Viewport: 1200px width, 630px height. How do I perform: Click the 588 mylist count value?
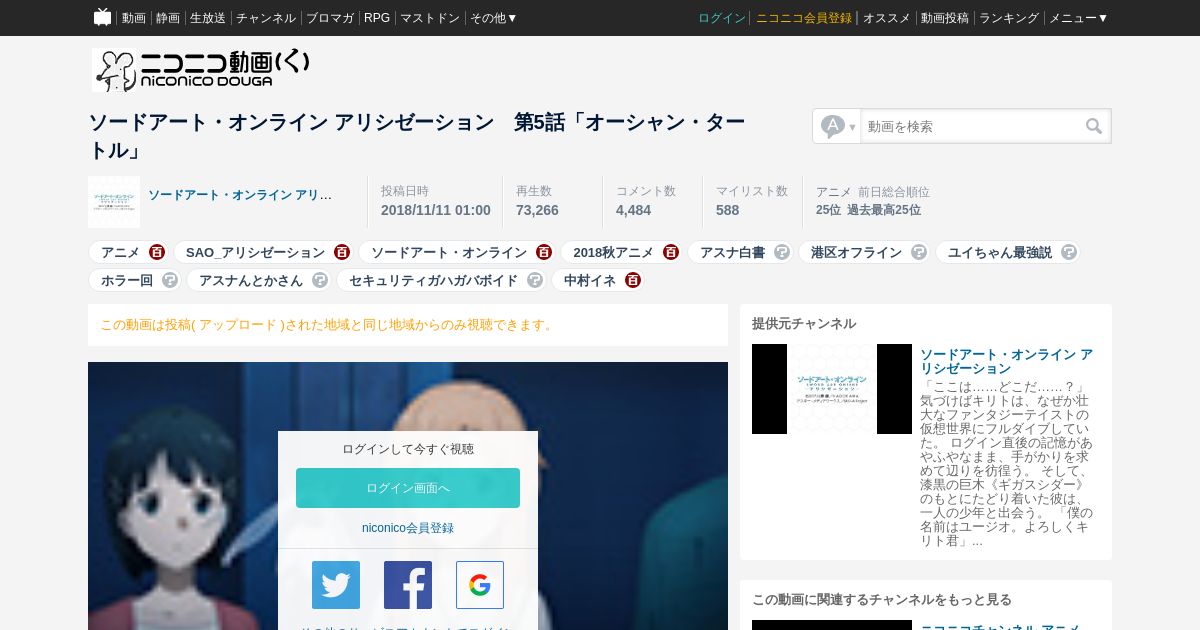tap(727, 210)
